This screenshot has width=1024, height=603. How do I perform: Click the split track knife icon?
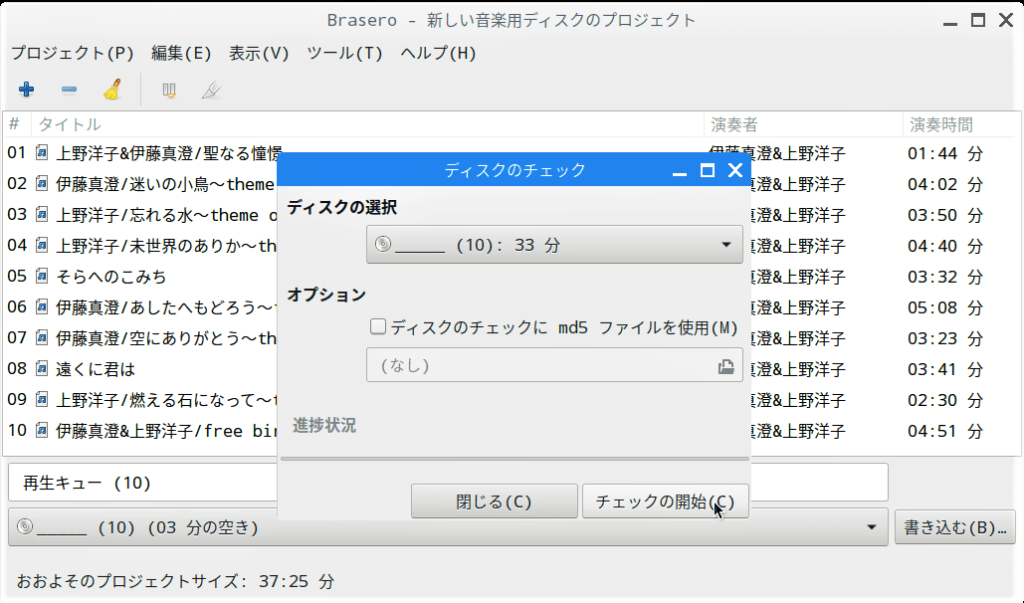pyautogui.click(x=211, y=90)
